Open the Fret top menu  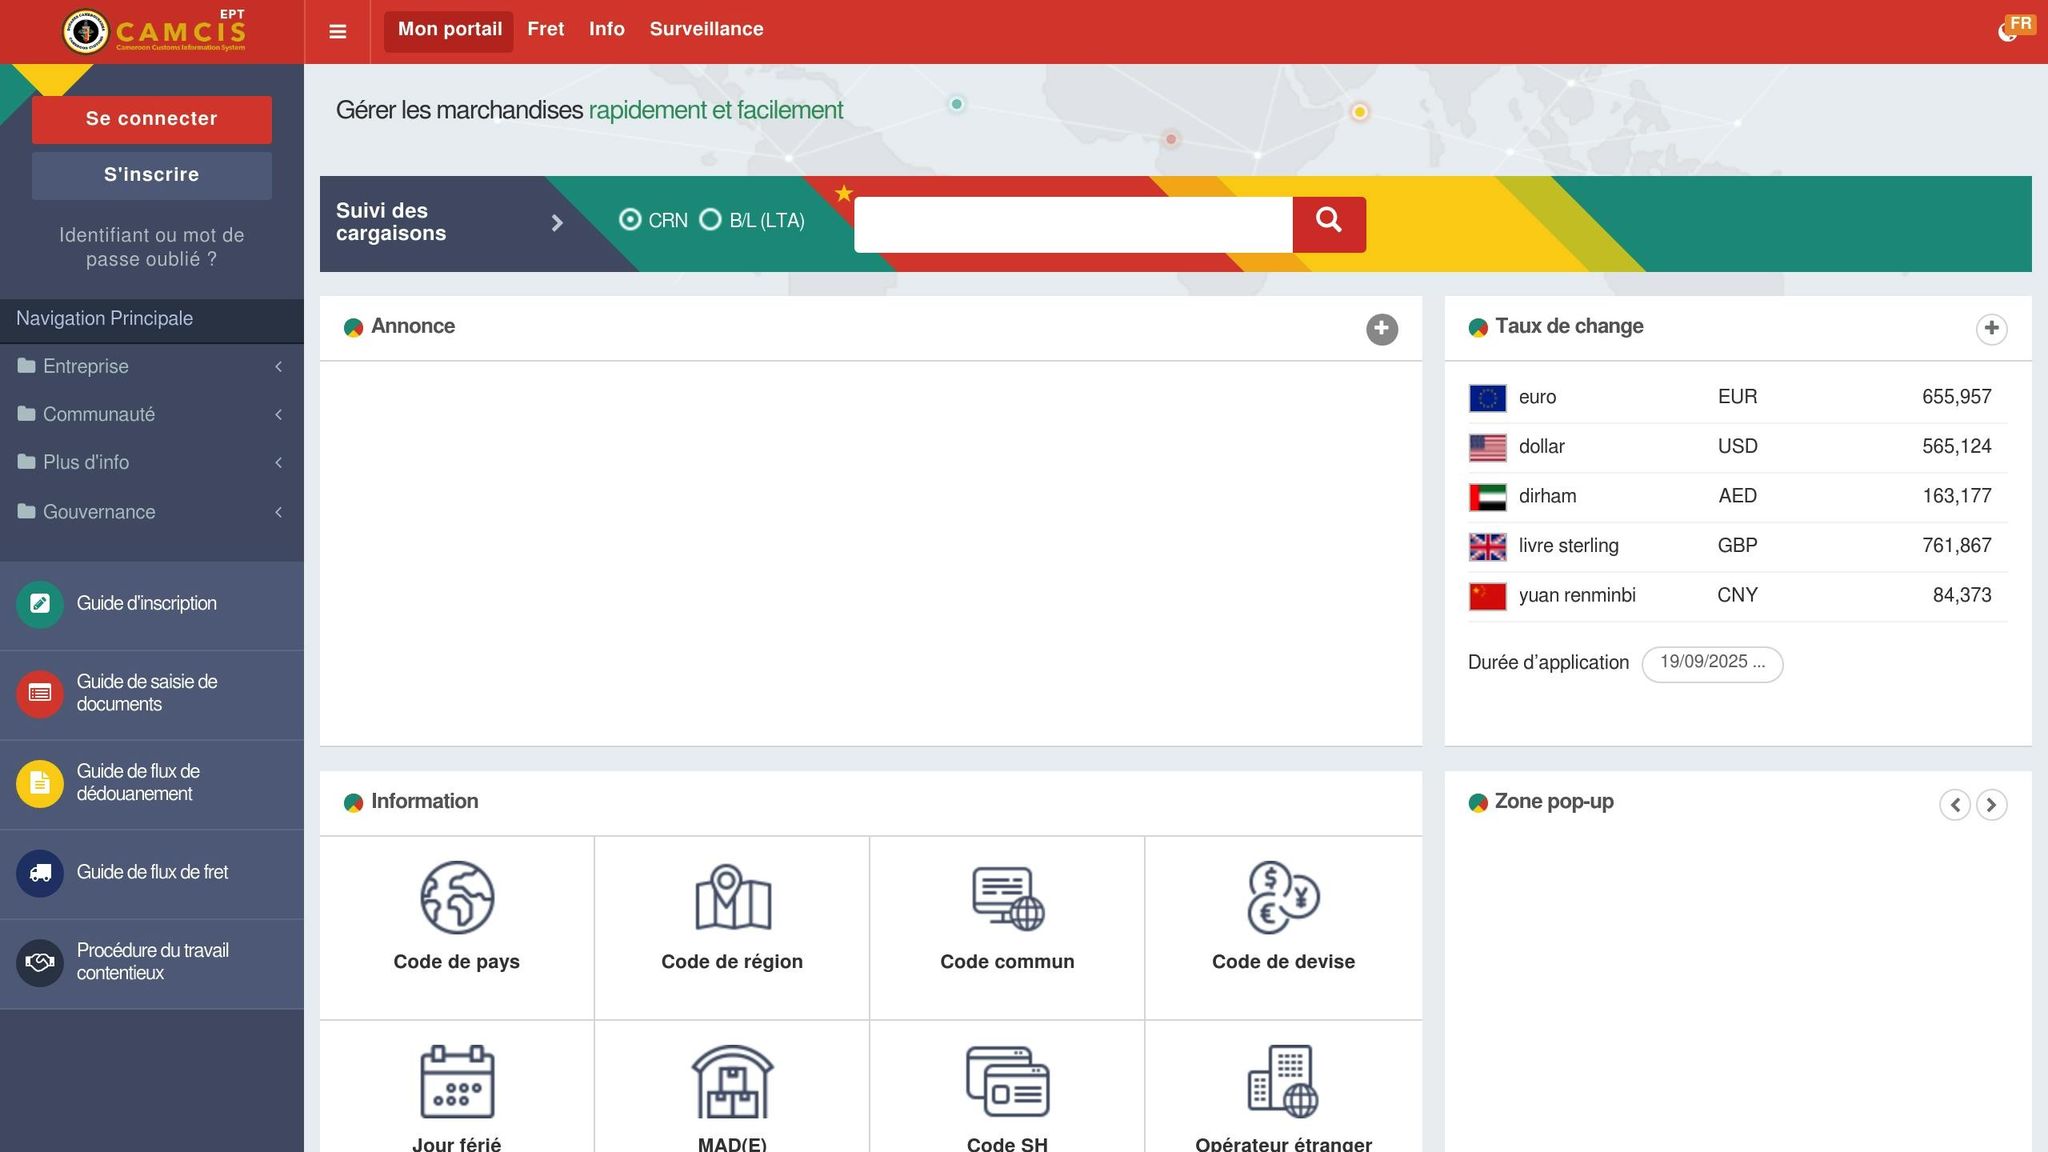545,30
